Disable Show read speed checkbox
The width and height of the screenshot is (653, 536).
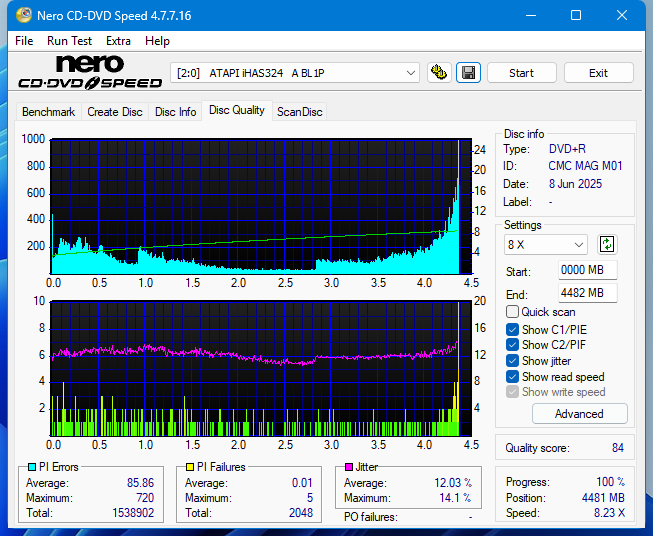(513, 377)
